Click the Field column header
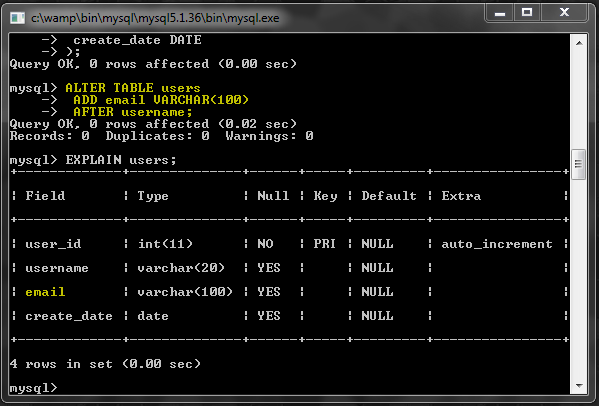 tap(45, 196)
